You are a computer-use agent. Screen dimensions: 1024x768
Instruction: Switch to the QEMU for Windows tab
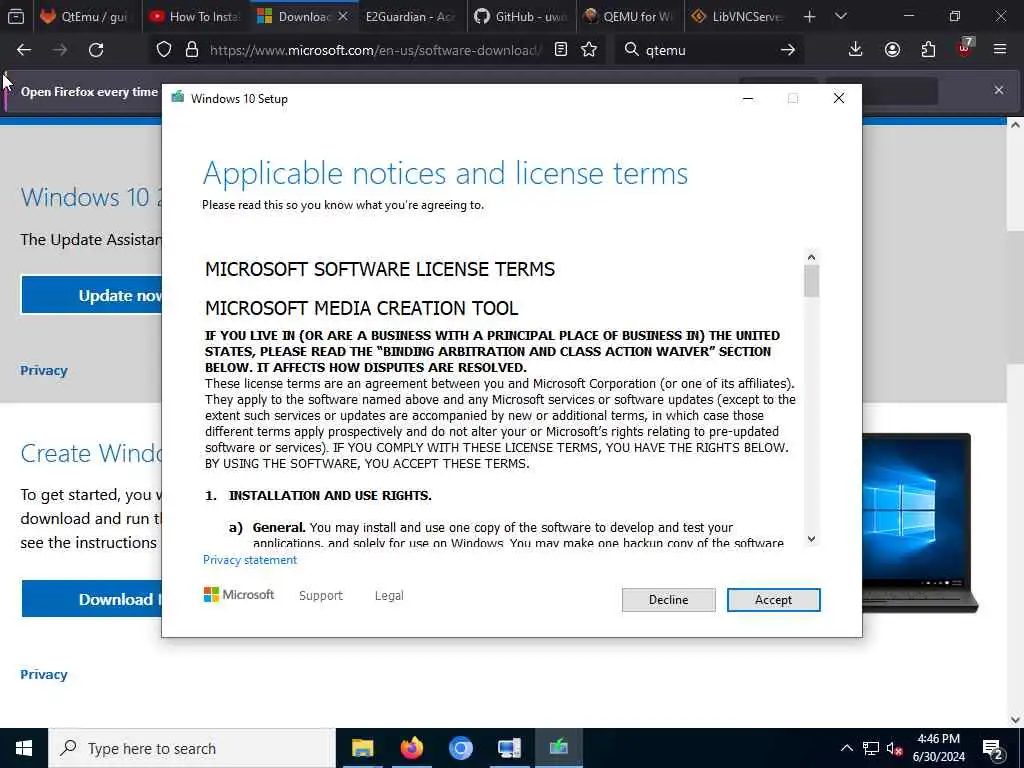(630, 16)
